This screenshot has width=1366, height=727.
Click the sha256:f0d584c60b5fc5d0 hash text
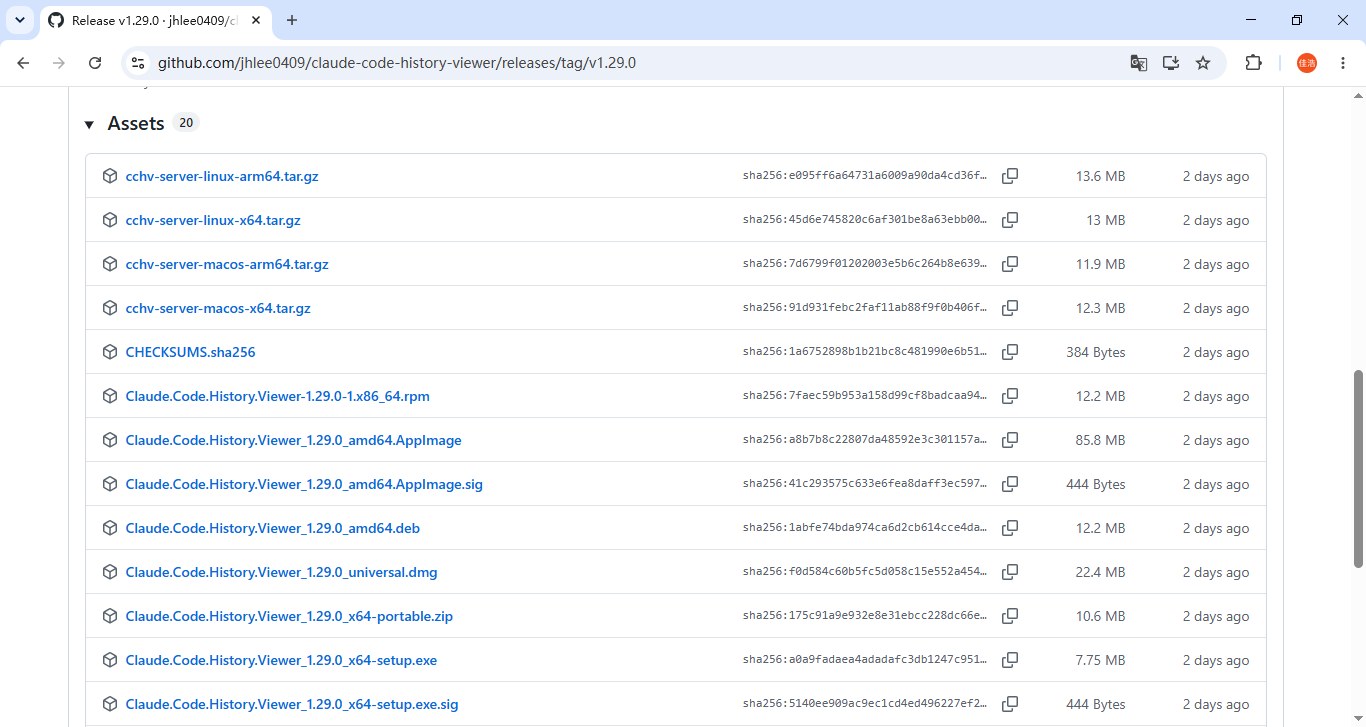[x=865, y=572]
